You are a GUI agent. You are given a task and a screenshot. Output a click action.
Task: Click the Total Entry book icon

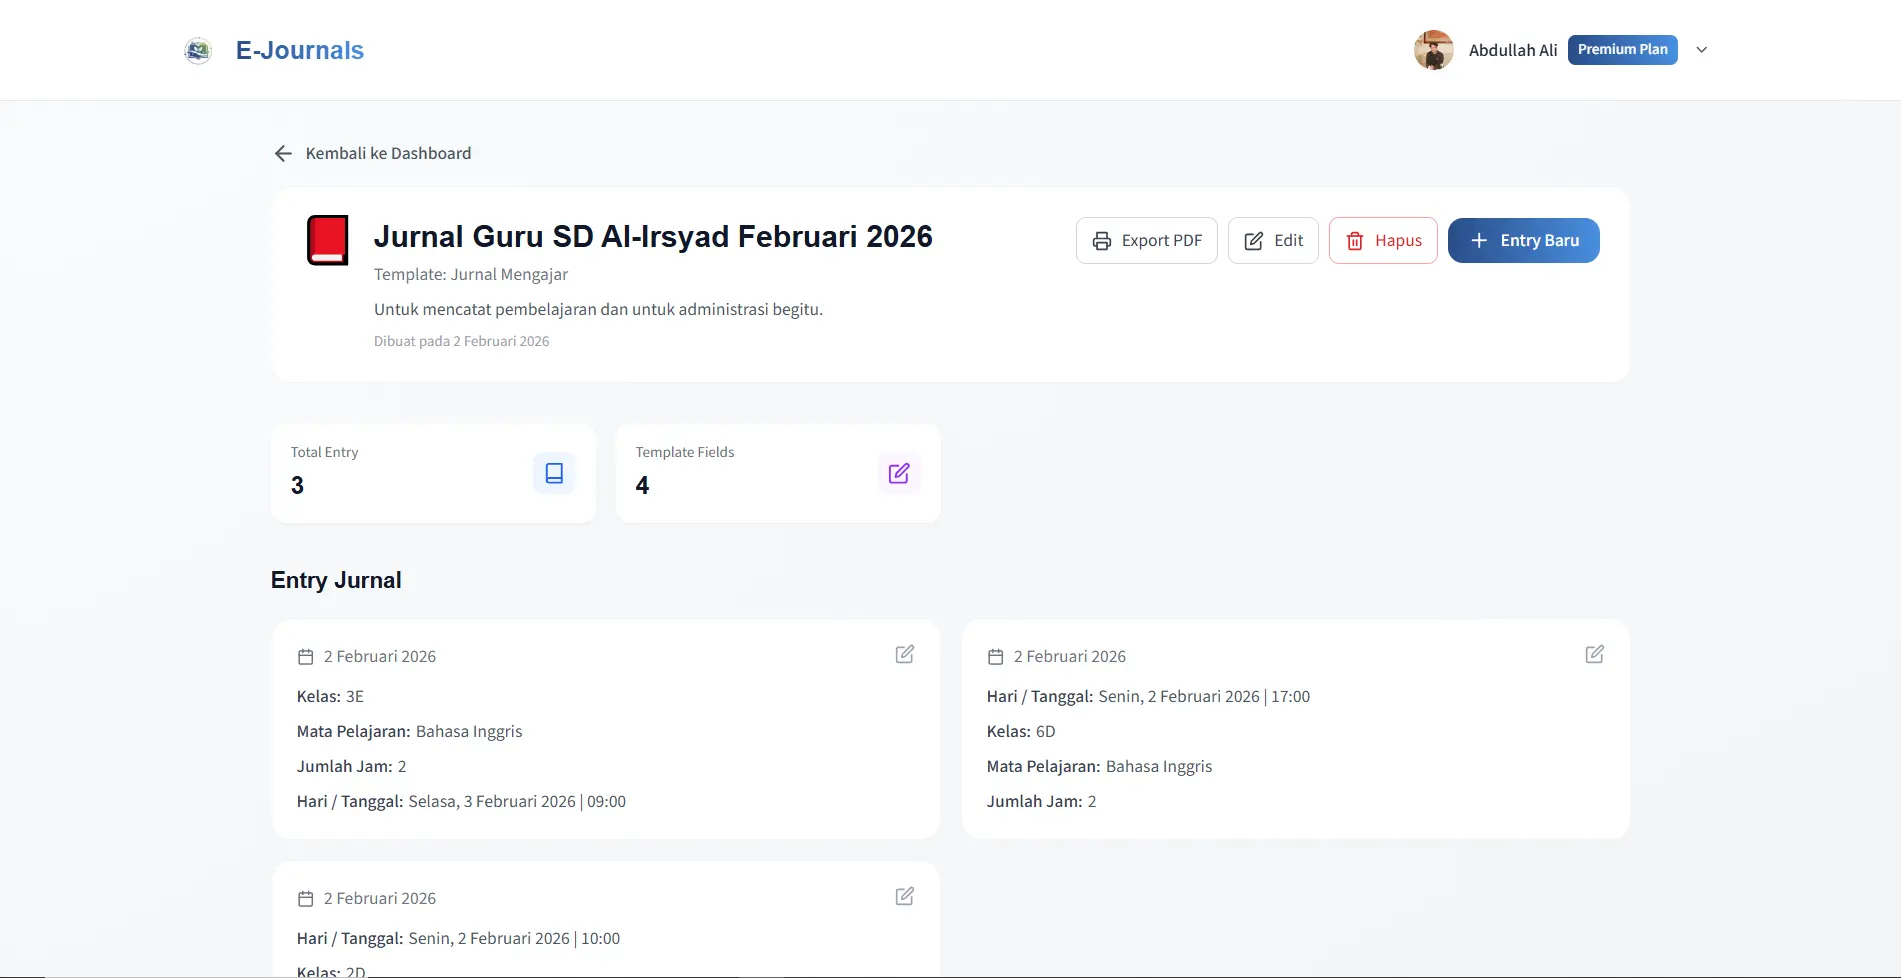click(x=554, y=473)
